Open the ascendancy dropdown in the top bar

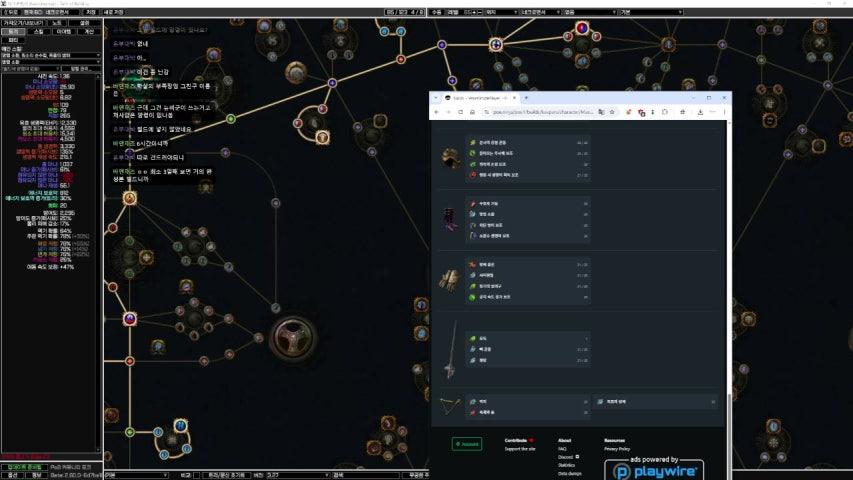point(540,12)
